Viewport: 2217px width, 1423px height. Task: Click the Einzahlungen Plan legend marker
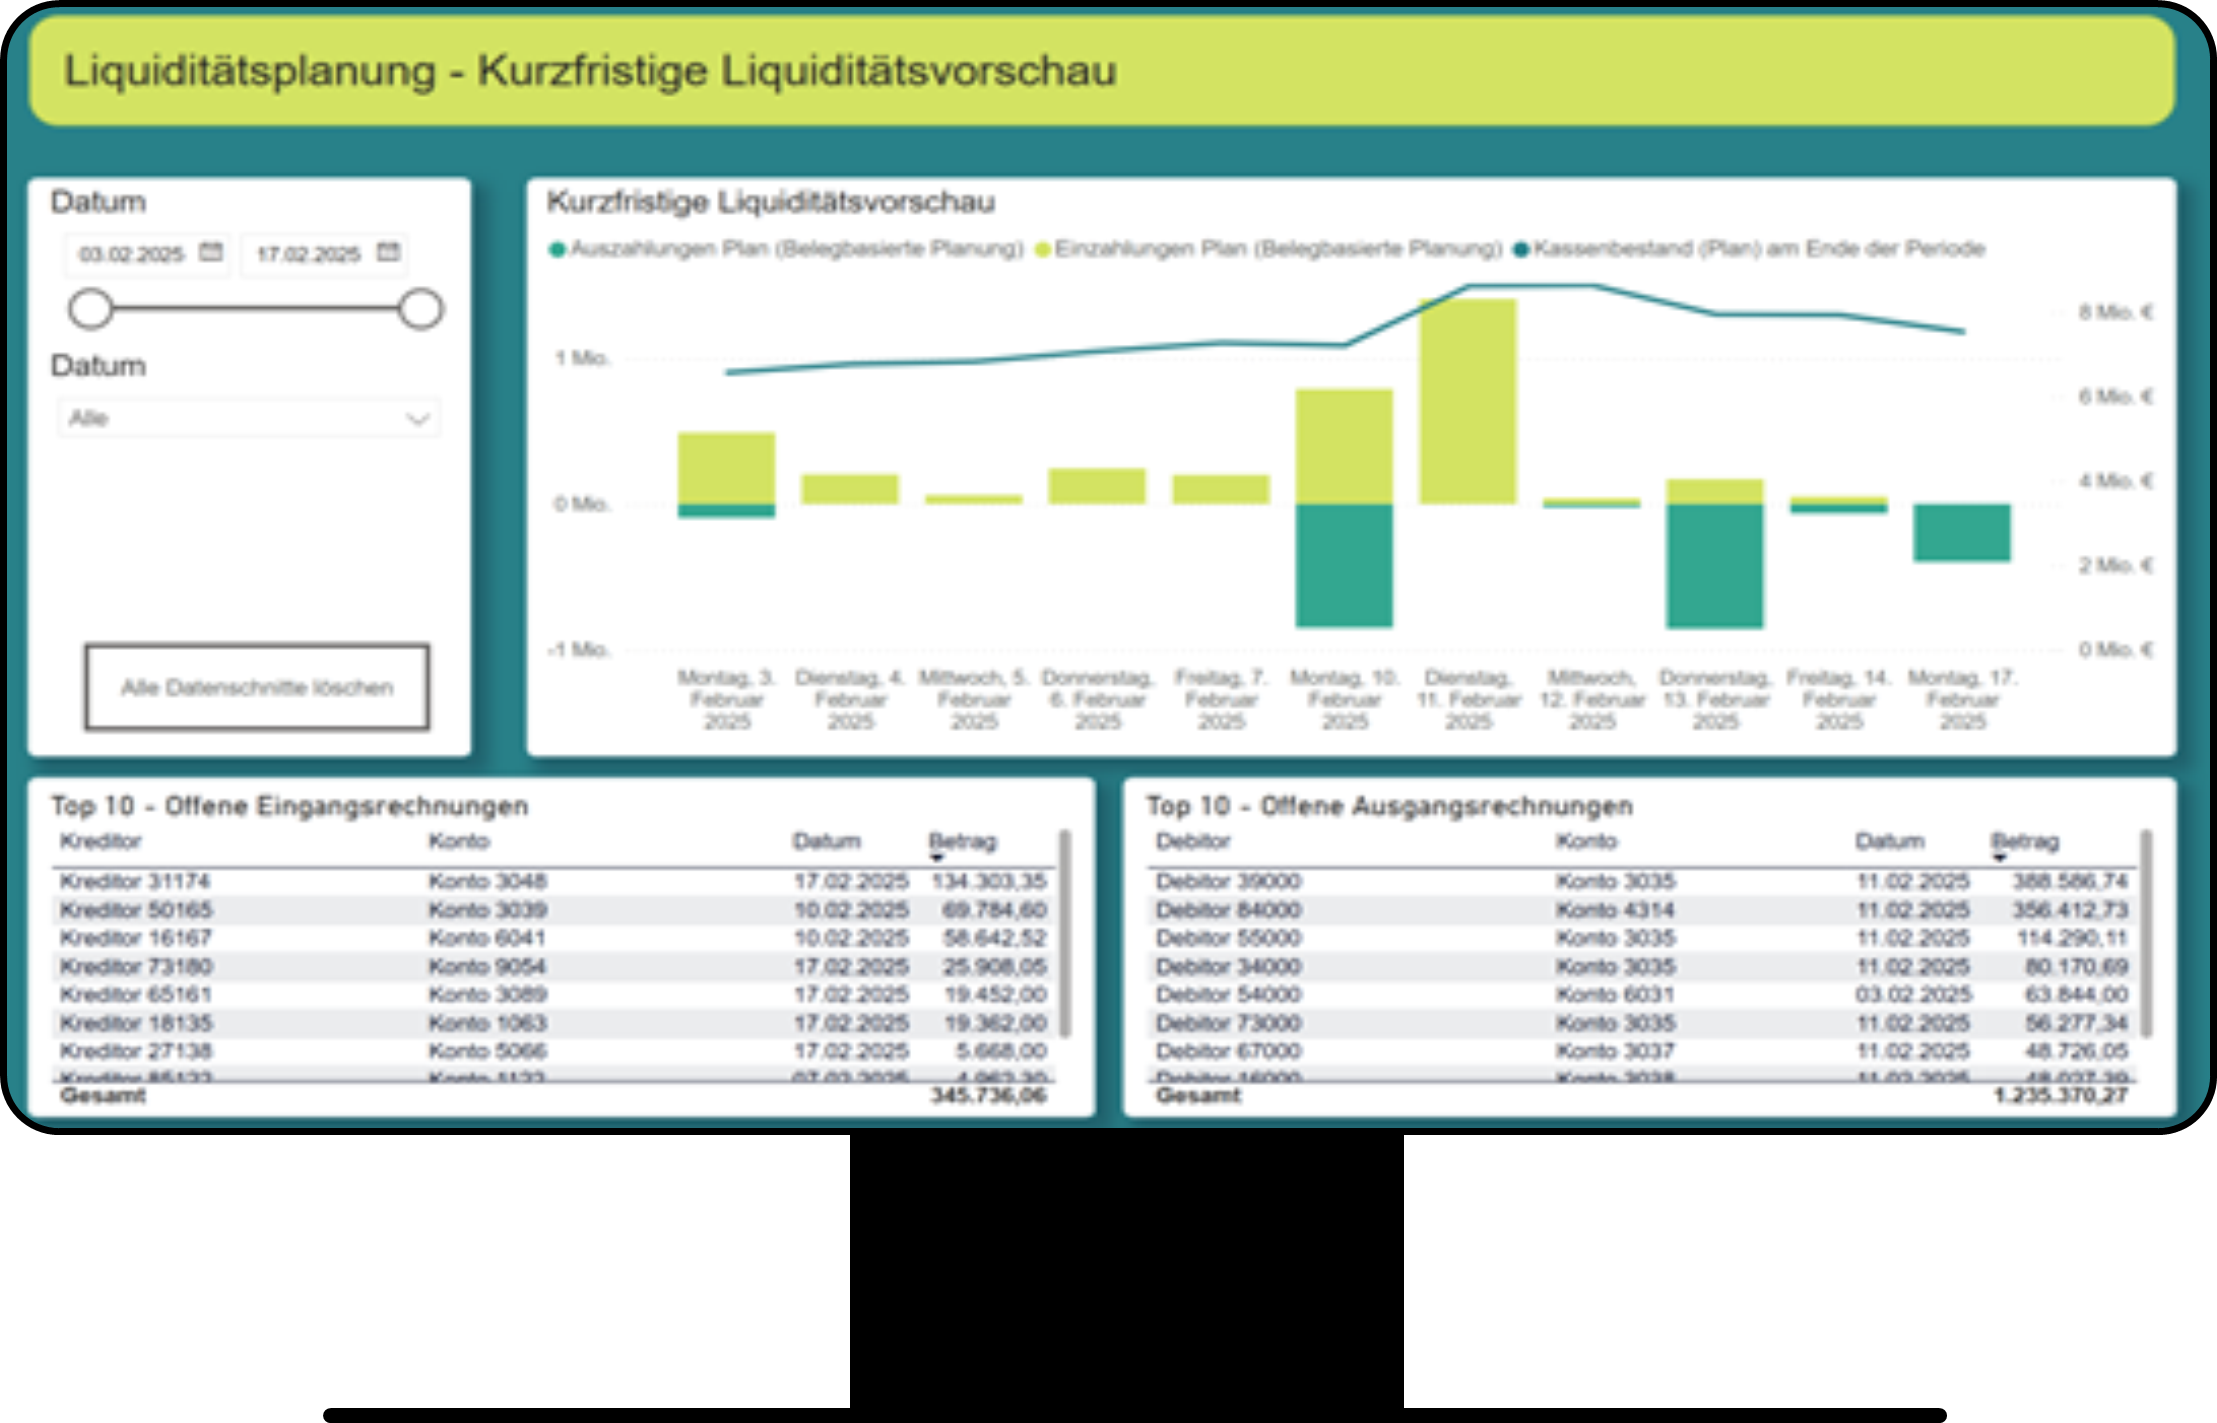tap(1042, 249)
